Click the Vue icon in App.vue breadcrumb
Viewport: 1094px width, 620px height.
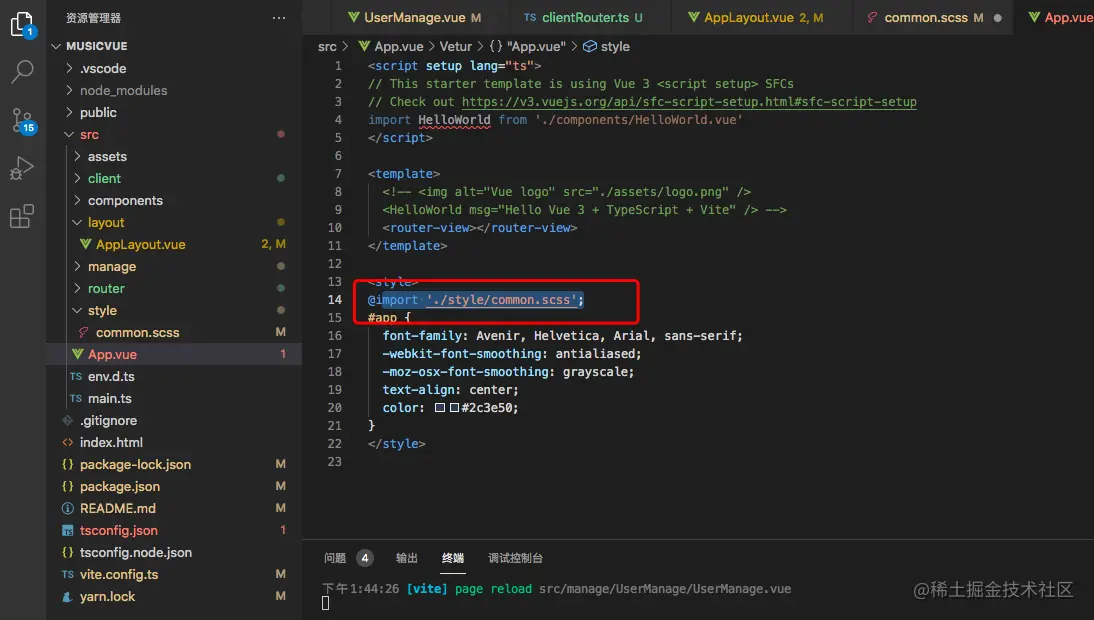[364, 47]
